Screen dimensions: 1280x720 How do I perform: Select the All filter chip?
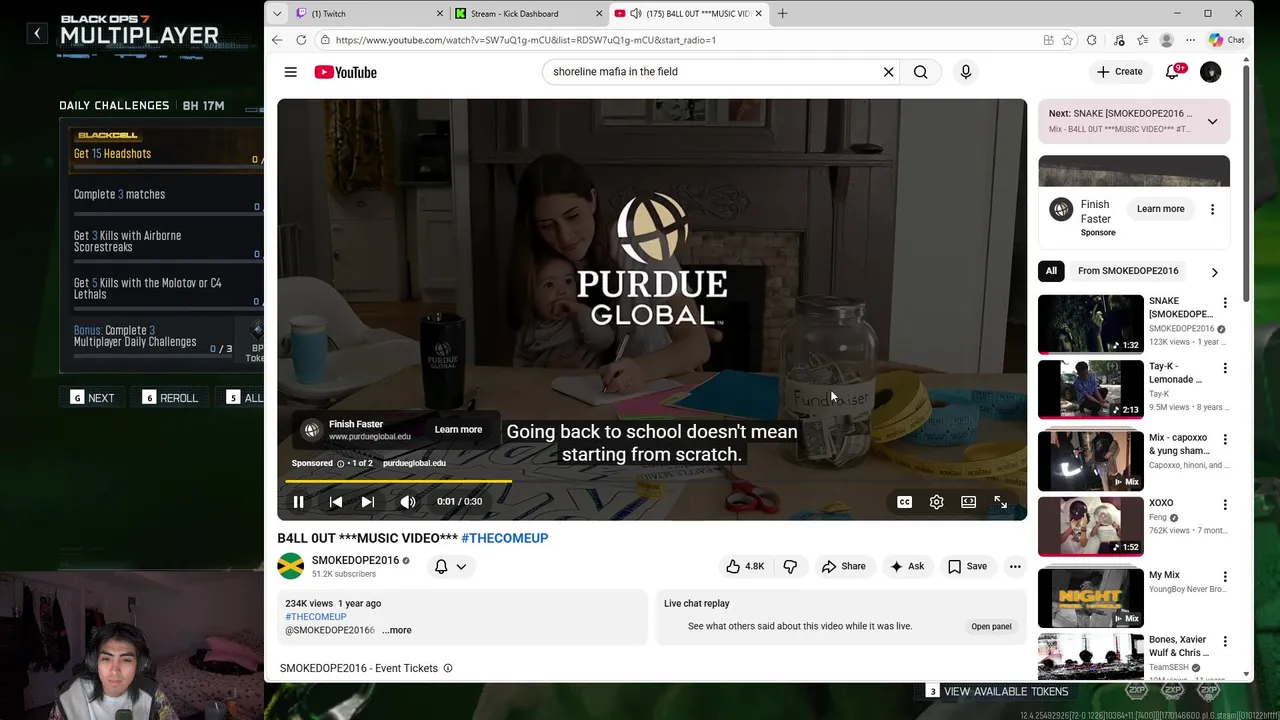pyautogui.click(x=1051, y=271)
